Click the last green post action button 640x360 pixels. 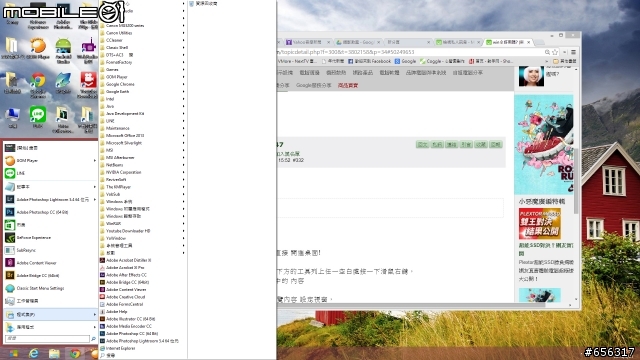tap(496, 144)
